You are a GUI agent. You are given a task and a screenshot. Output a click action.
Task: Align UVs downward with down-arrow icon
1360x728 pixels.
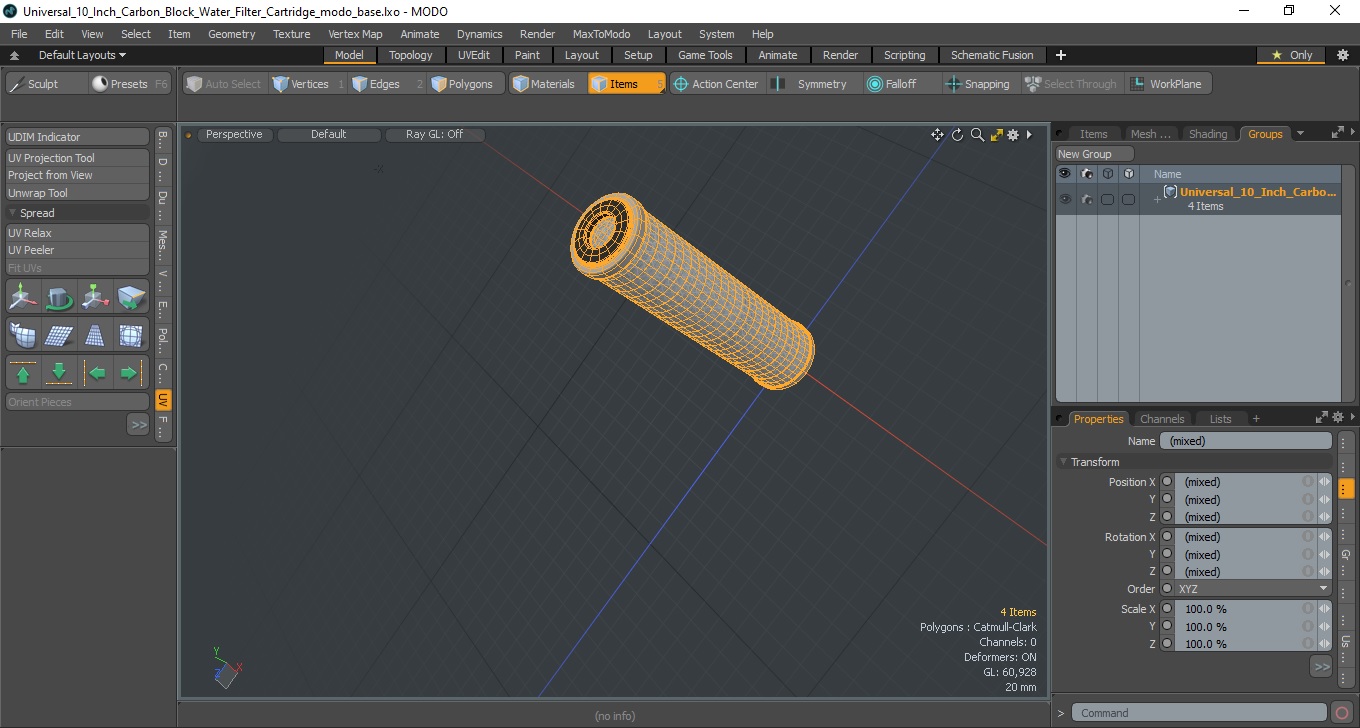coord(59,373)
